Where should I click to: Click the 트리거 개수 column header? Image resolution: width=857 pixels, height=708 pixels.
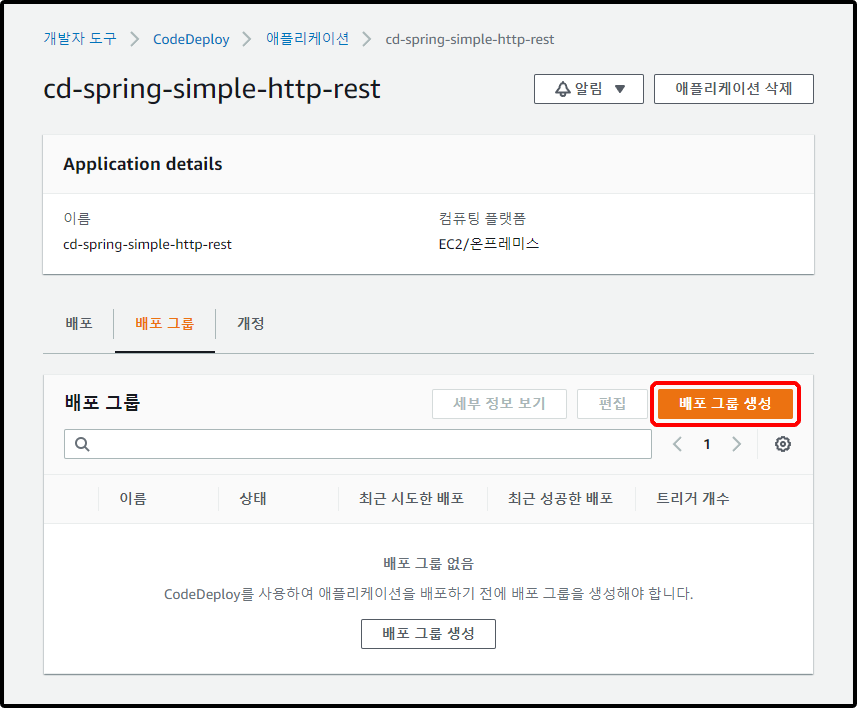[x=692, y=498]
